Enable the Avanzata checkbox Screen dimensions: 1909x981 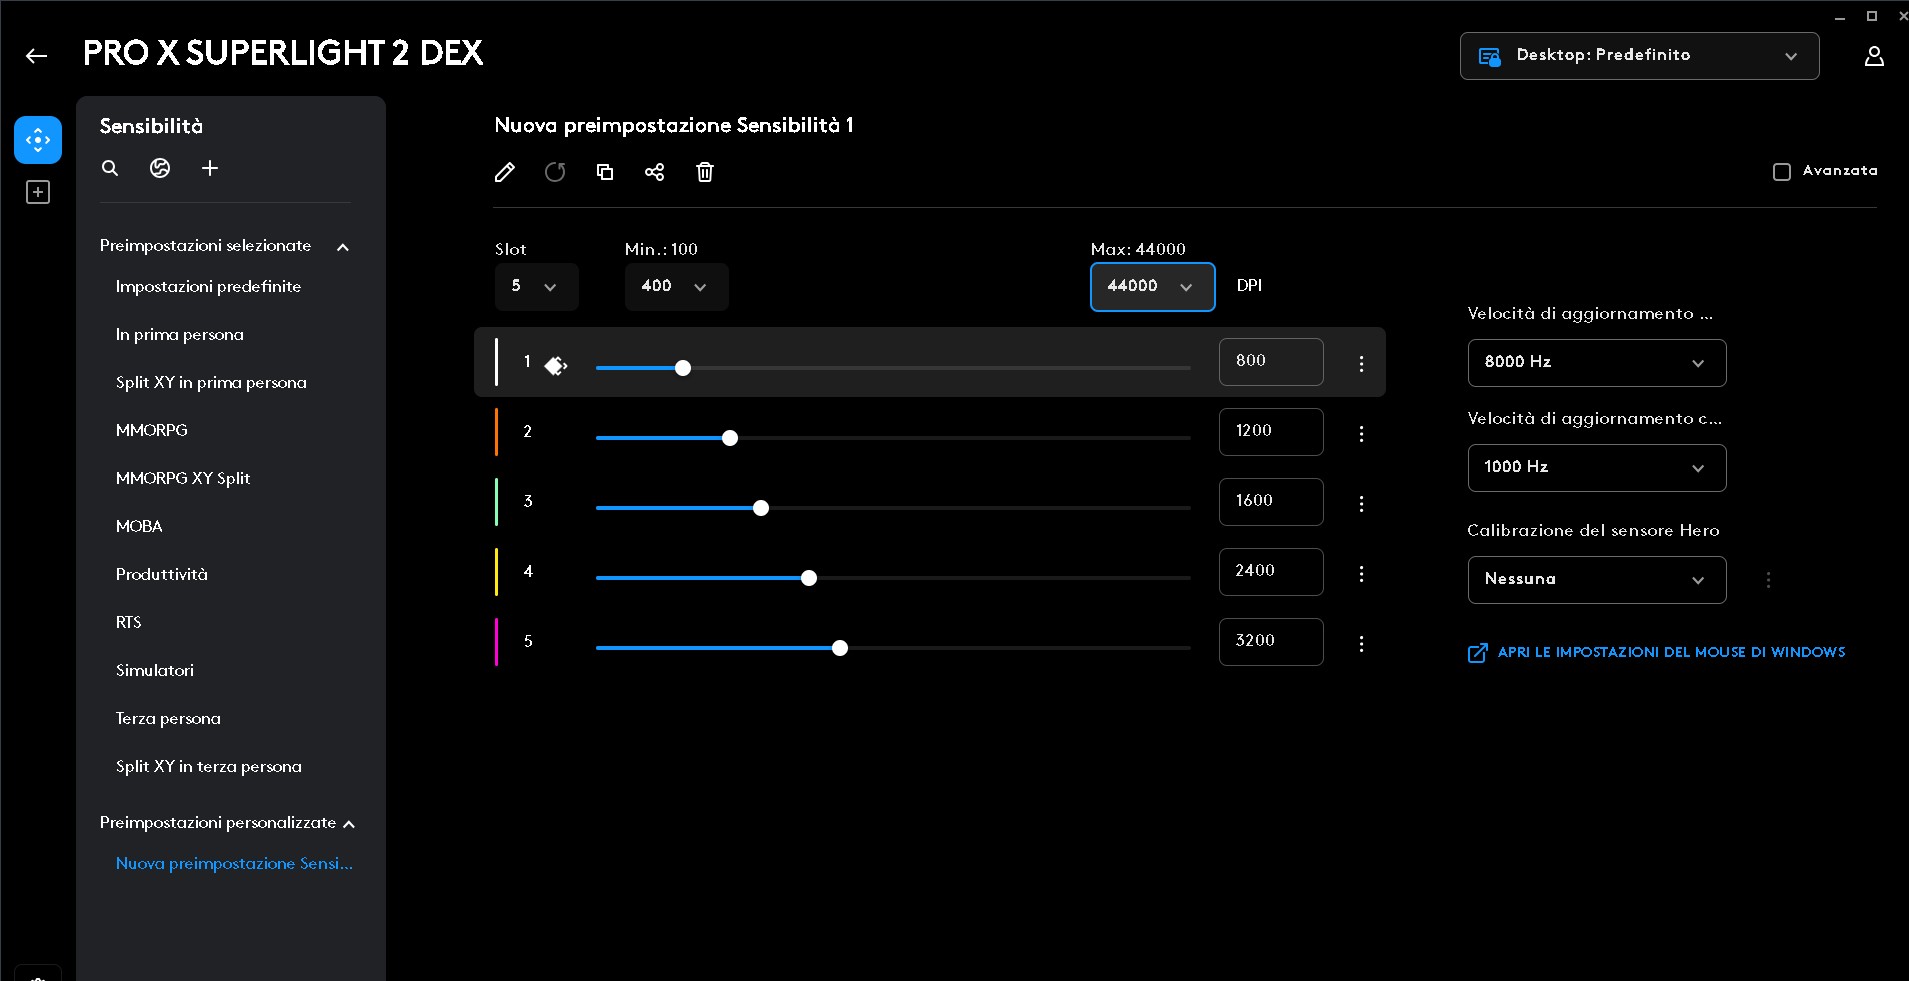click(1781, 172)
